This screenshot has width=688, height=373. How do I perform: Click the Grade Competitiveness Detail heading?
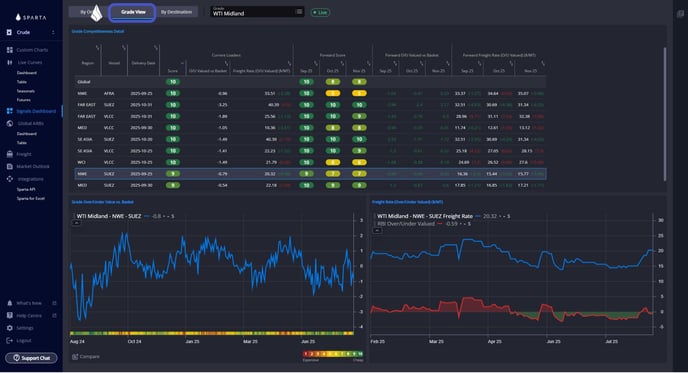98,32
